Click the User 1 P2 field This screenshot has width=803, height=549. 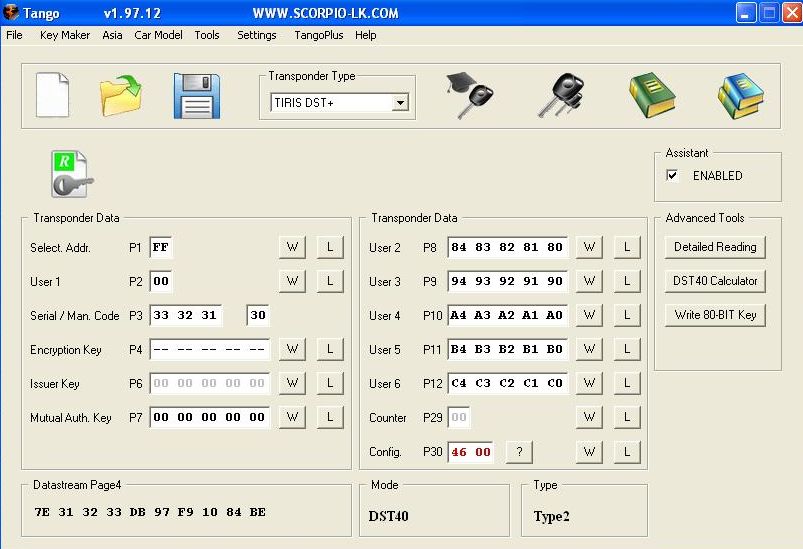tap(161, 281)
